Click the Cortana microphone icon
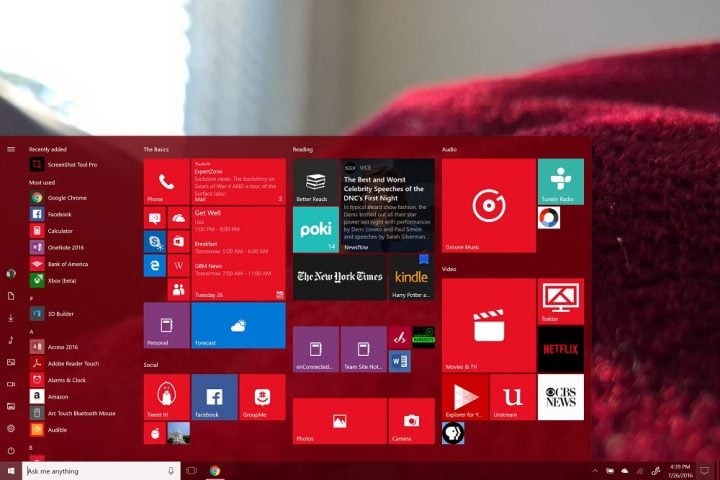The image size is (720, 480). pos(171,471)
